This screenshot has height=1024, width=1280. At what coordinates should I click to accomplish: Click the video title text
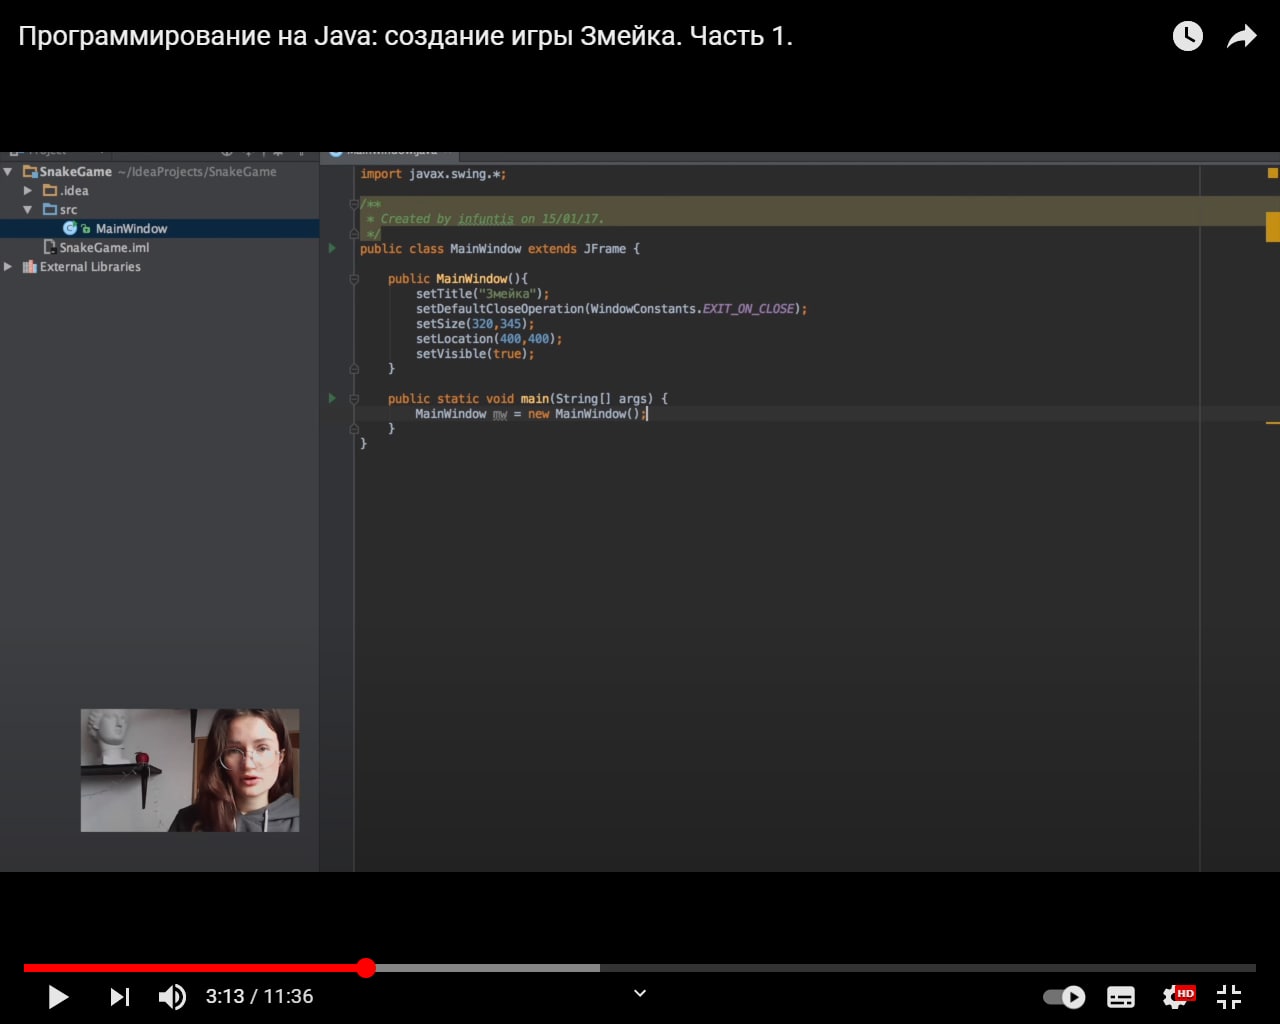405,37
